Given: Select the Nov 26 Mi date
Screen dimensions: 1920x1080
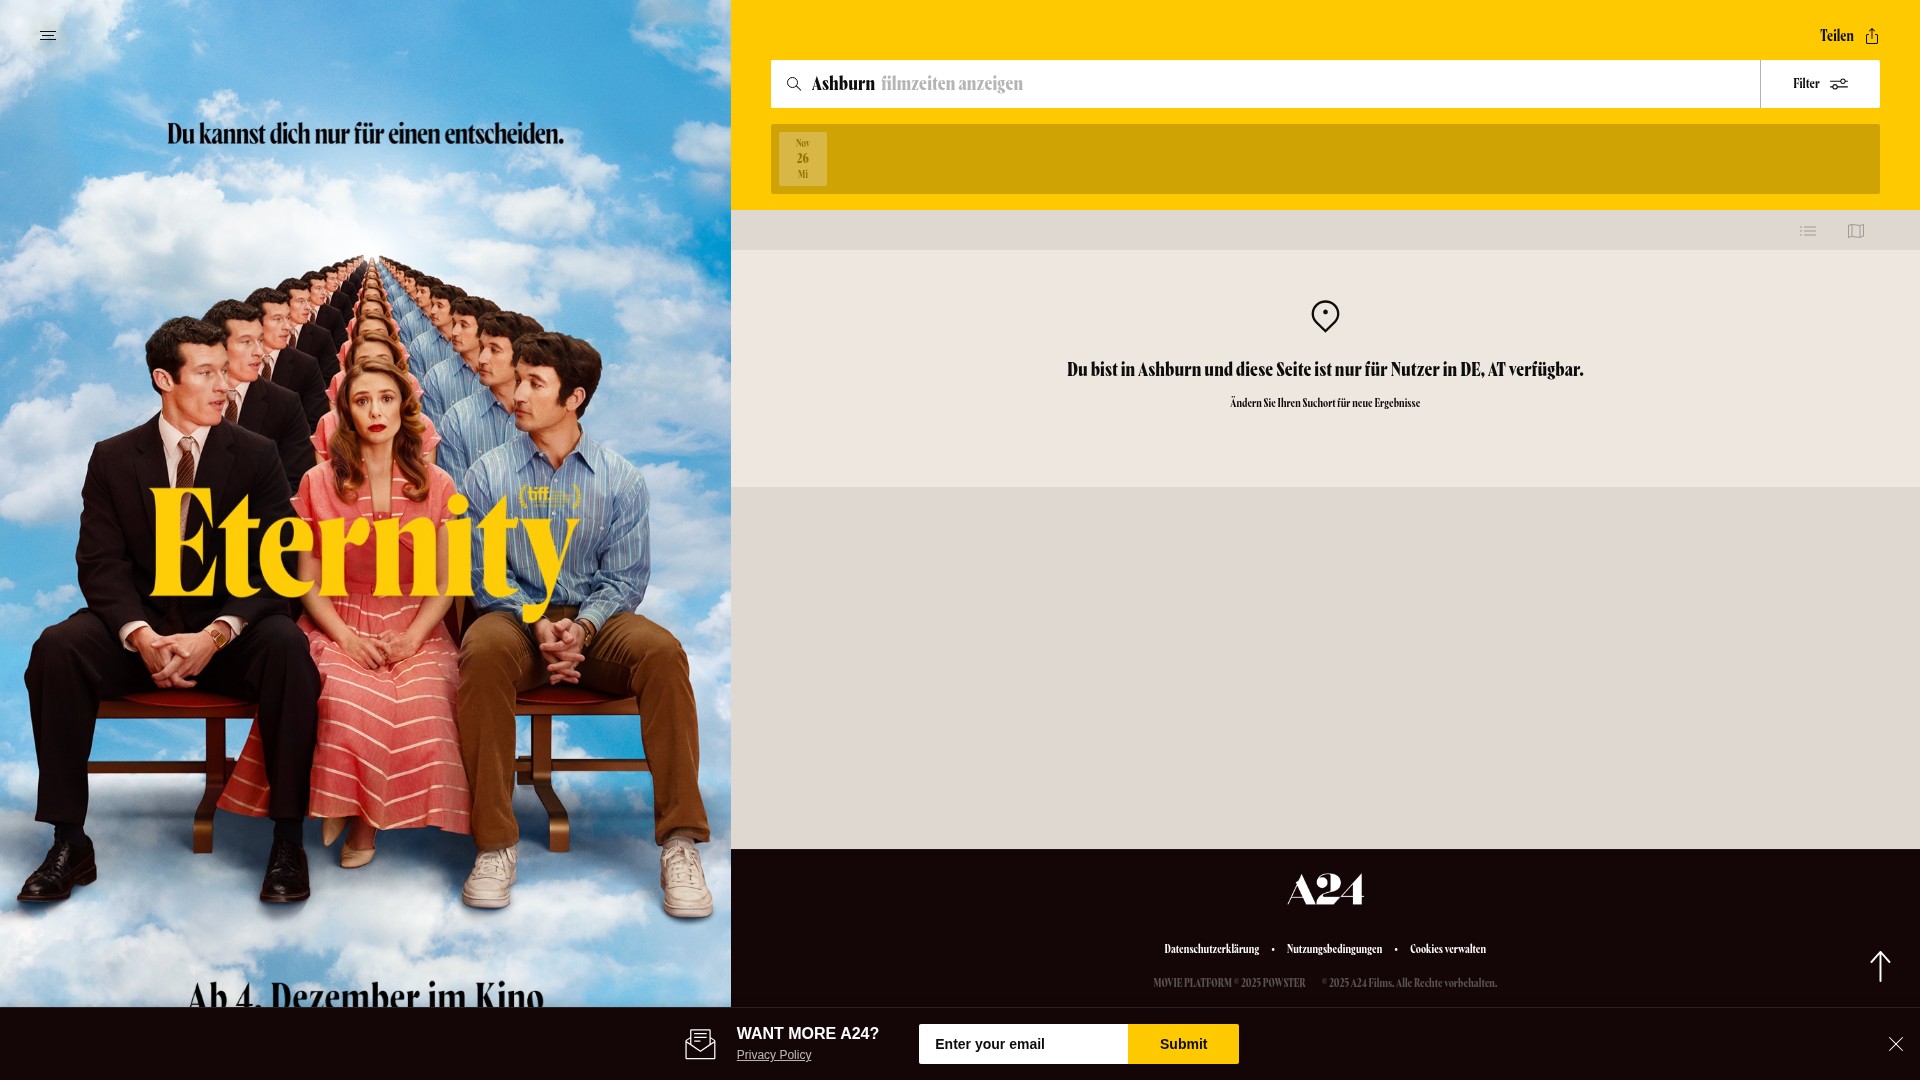Looking at the screenshot, I should pyautogui.click(x=803, y=159).
